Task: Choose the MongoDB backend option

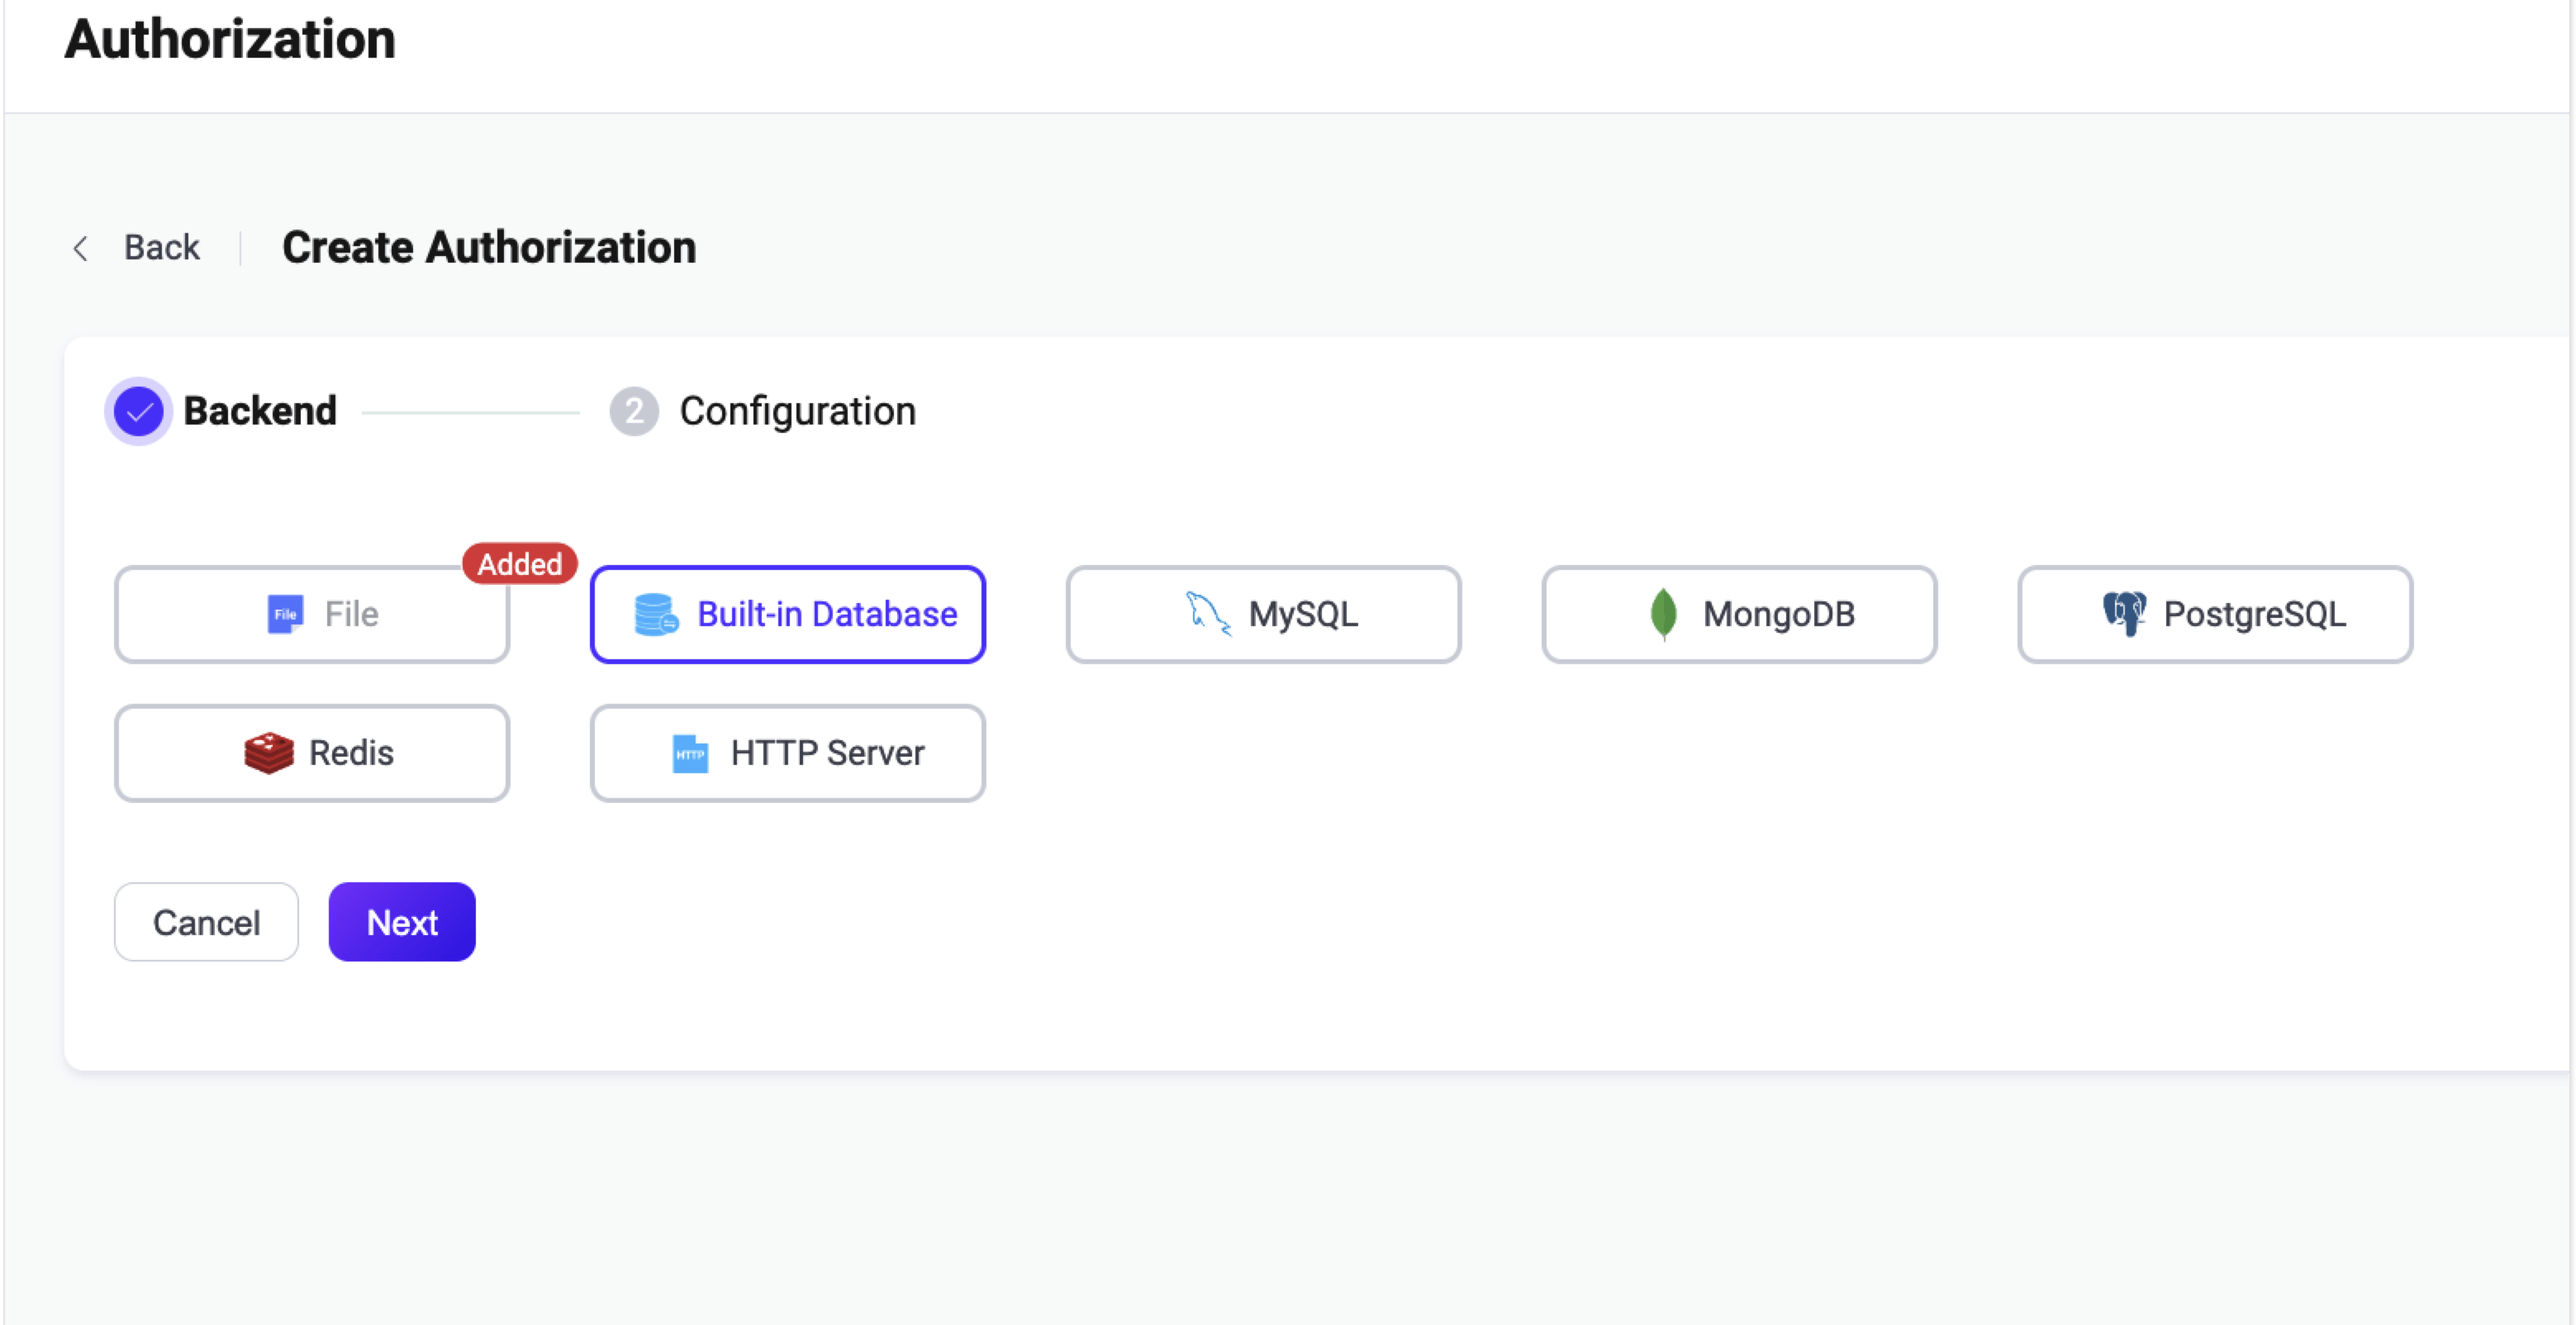Action: [x=1739, y=614]
